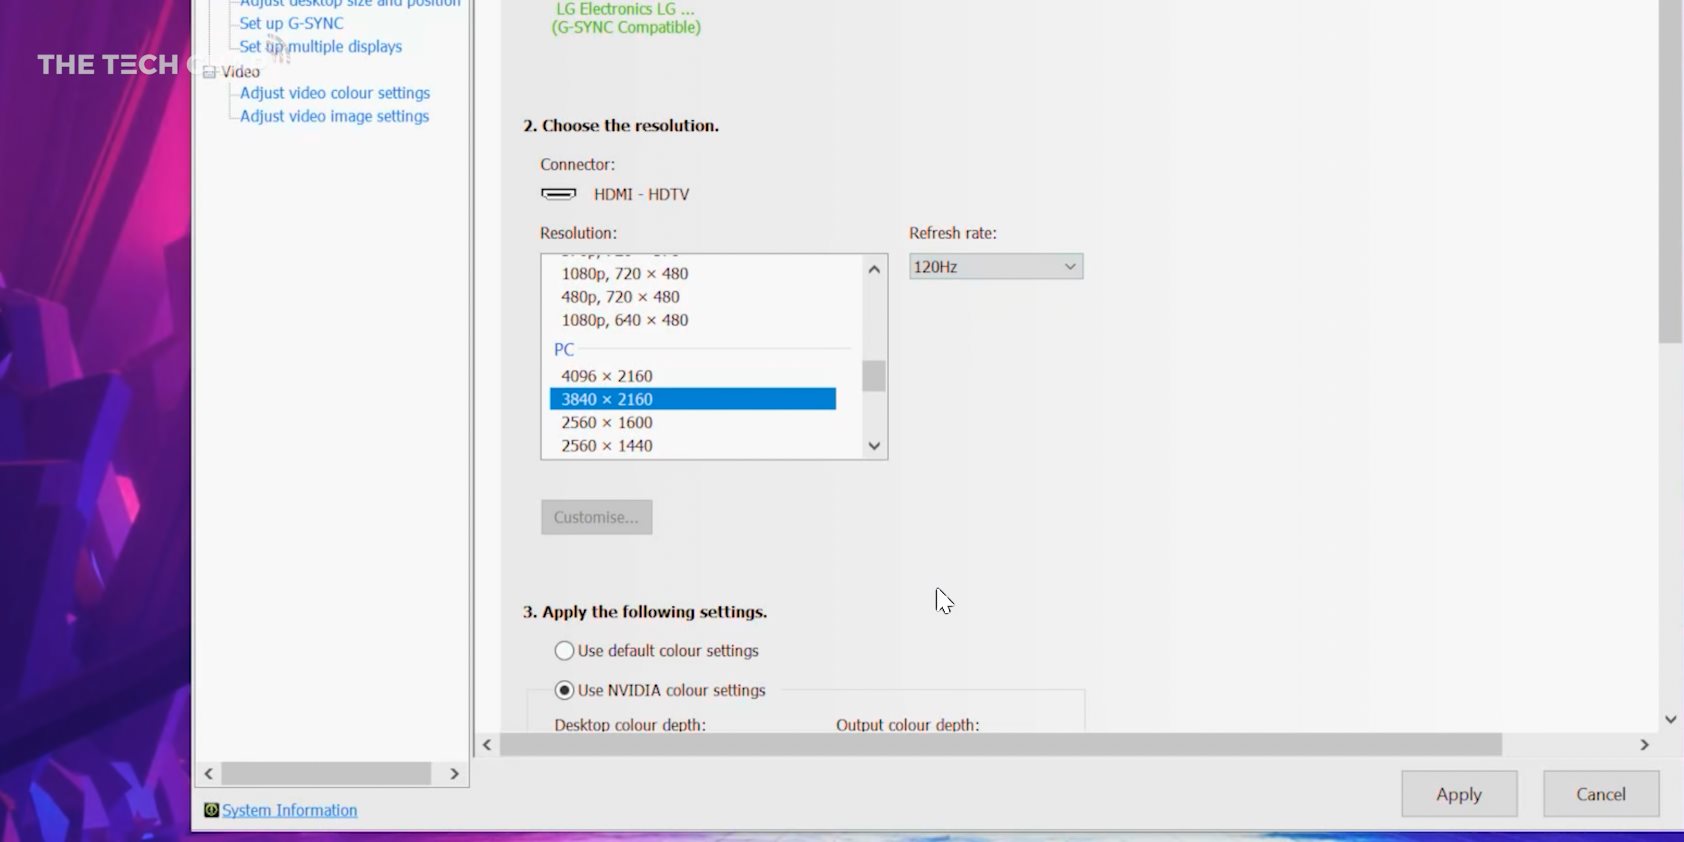Open Adjust video colour settings page
This screenshot has width=1684, height=842.
[334, 93]
